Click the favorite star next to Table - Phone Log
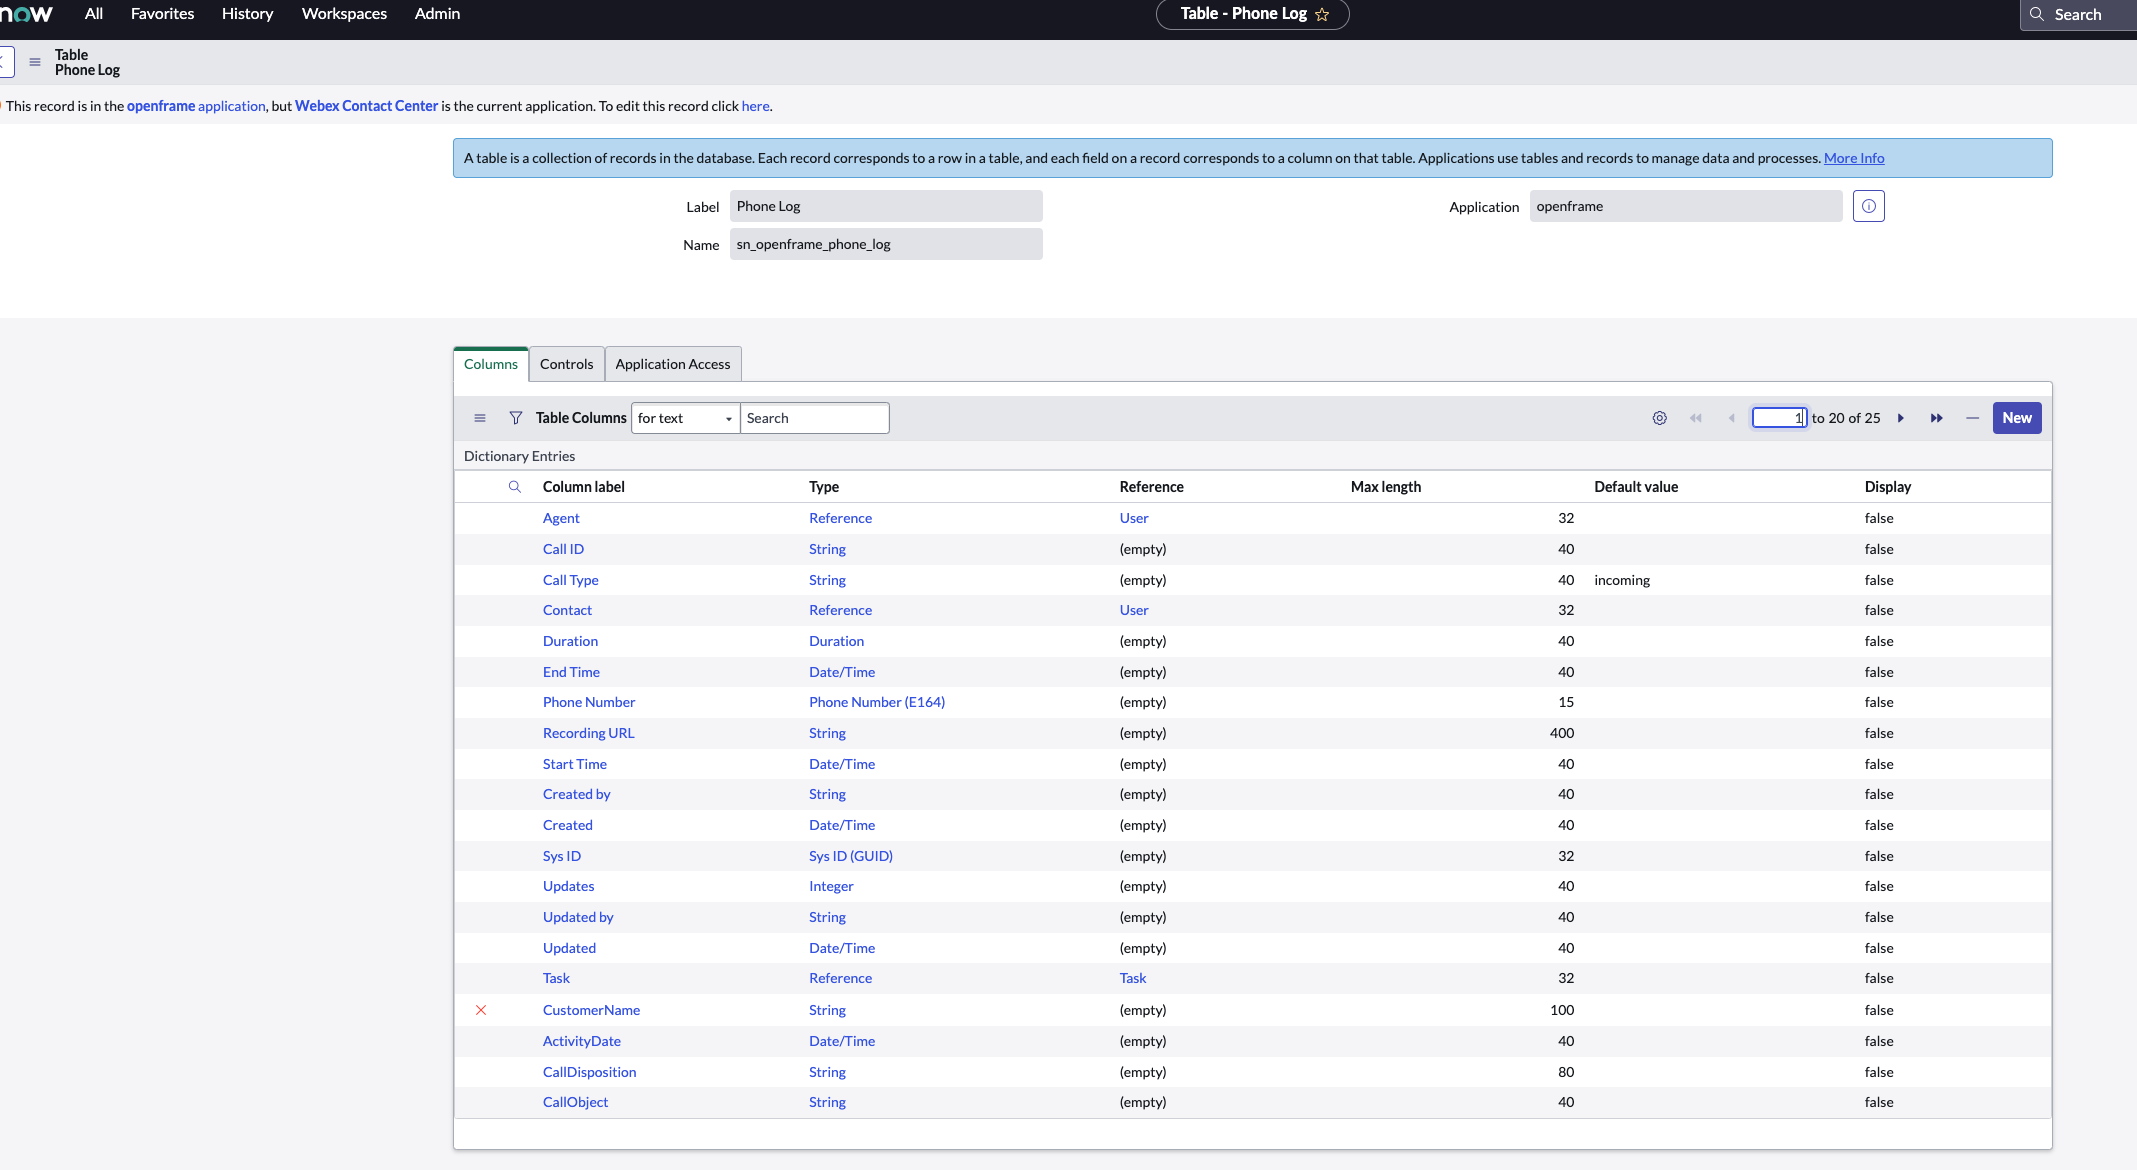This screenshot has height=1170, width=2137. pos(1322,14)
